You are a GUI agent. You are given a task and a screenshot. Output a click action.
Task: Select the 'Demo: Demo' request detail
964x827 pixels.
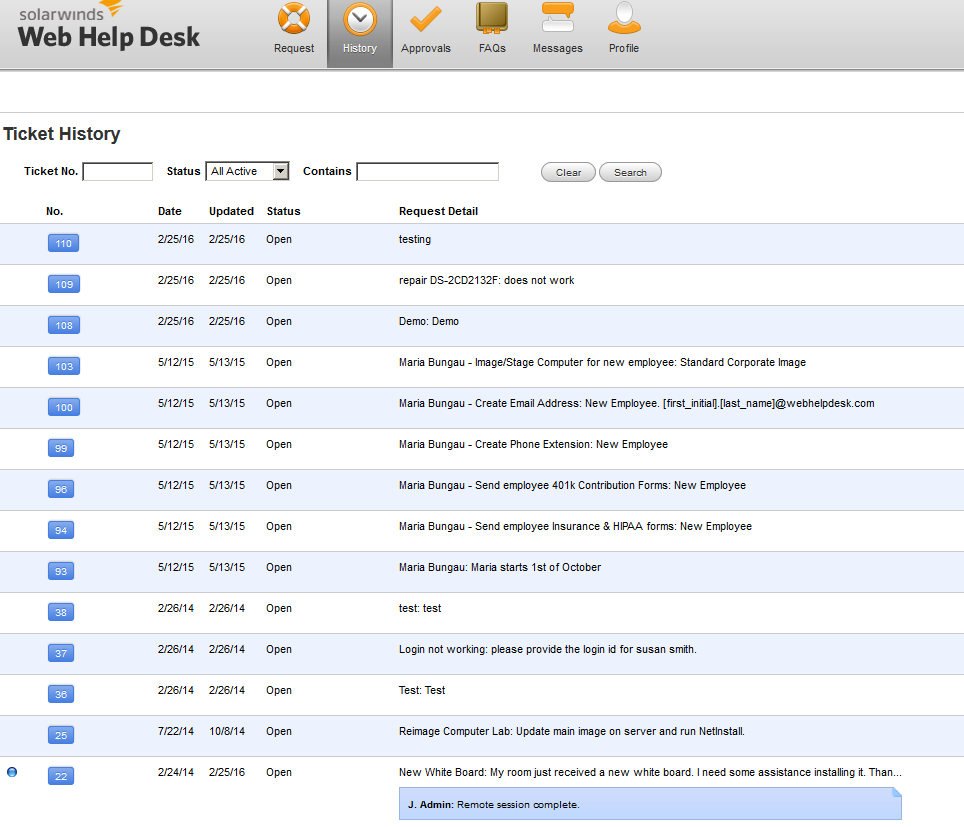click(429, 321)
